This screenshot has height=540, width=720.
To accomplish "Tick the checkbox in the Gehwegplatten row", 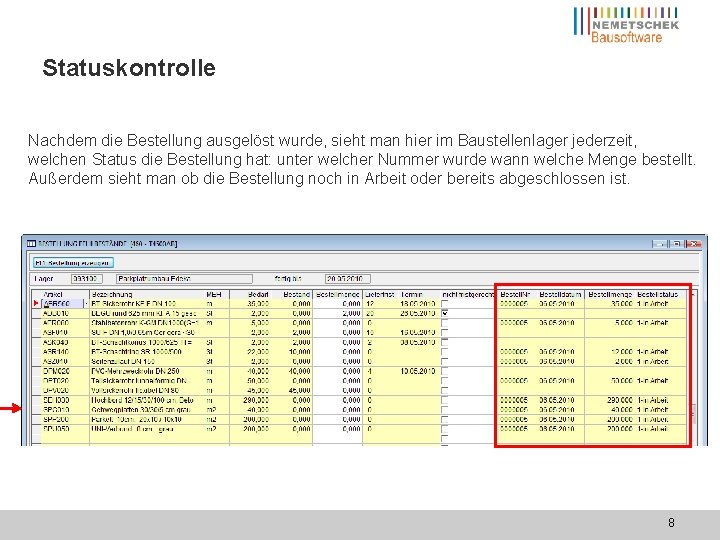I will (444, 410).
